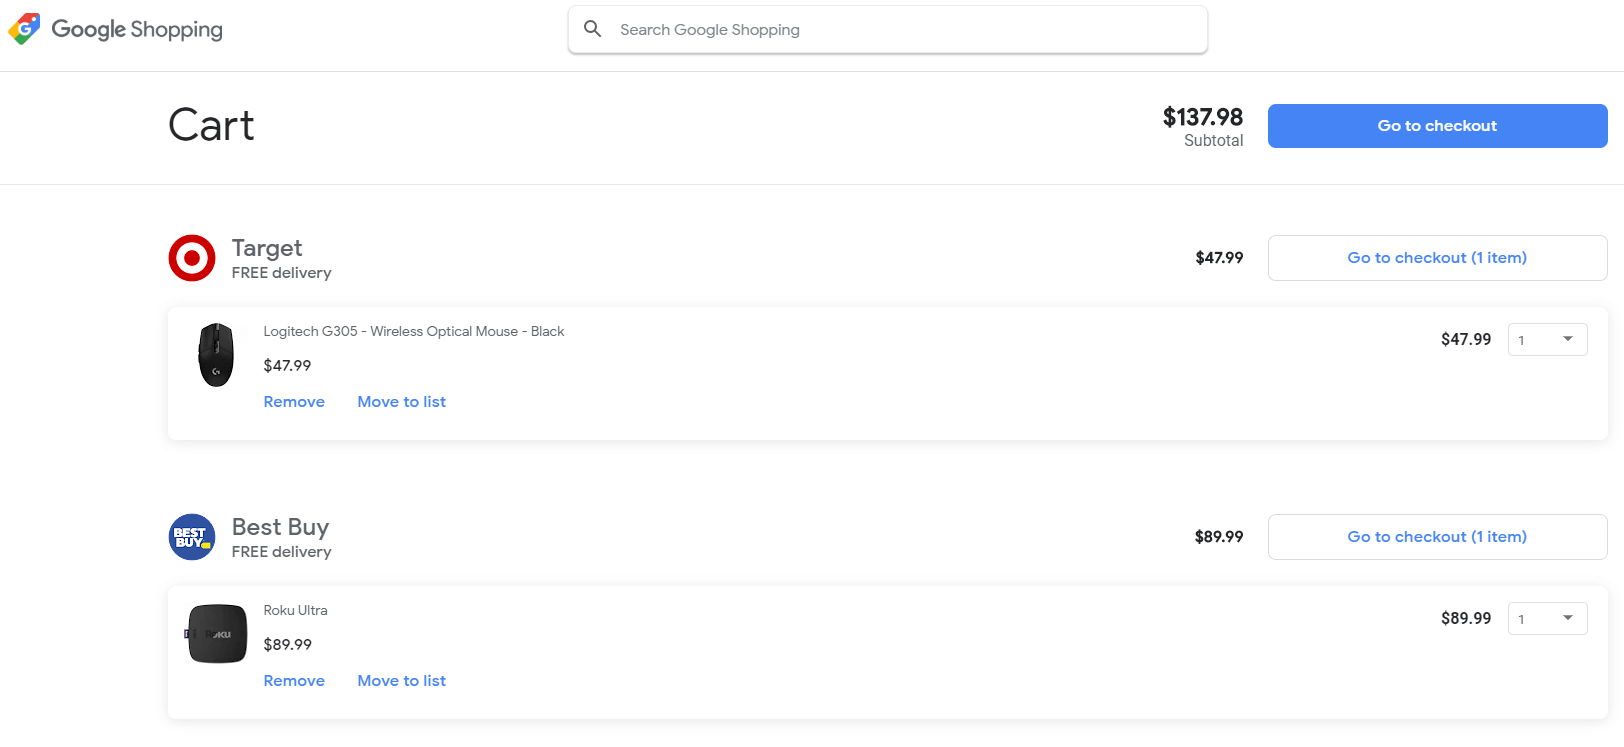Click Target store total $47.99

tap(1219, 258)
